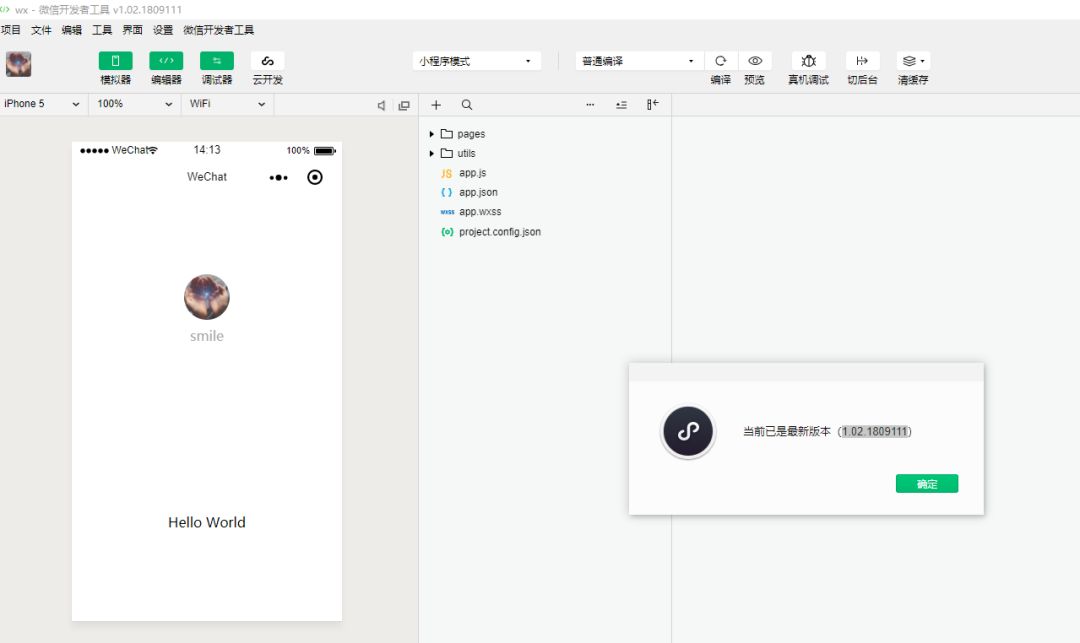Click the version number 1.02.1809111 text
The width and height of the screenshot is (1080, 643).
875,432
